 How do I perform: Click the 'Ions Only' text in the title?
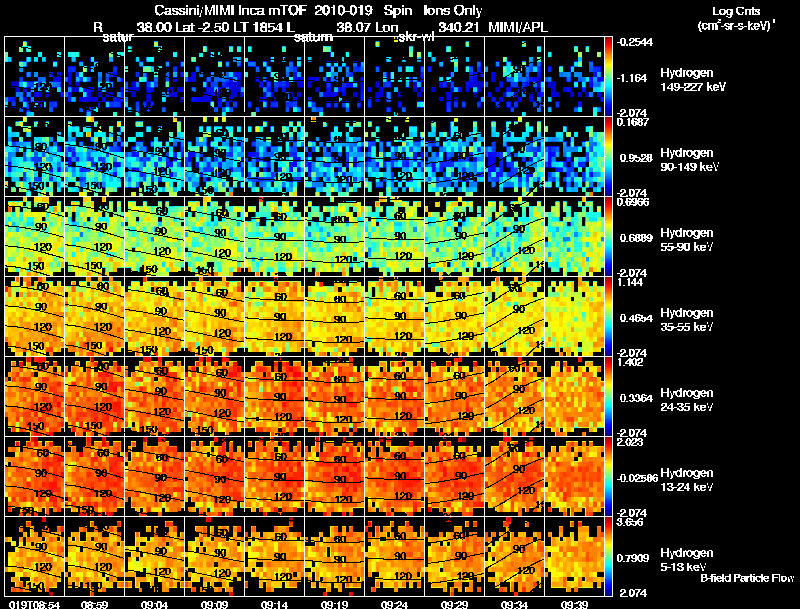tap(453, 10)
